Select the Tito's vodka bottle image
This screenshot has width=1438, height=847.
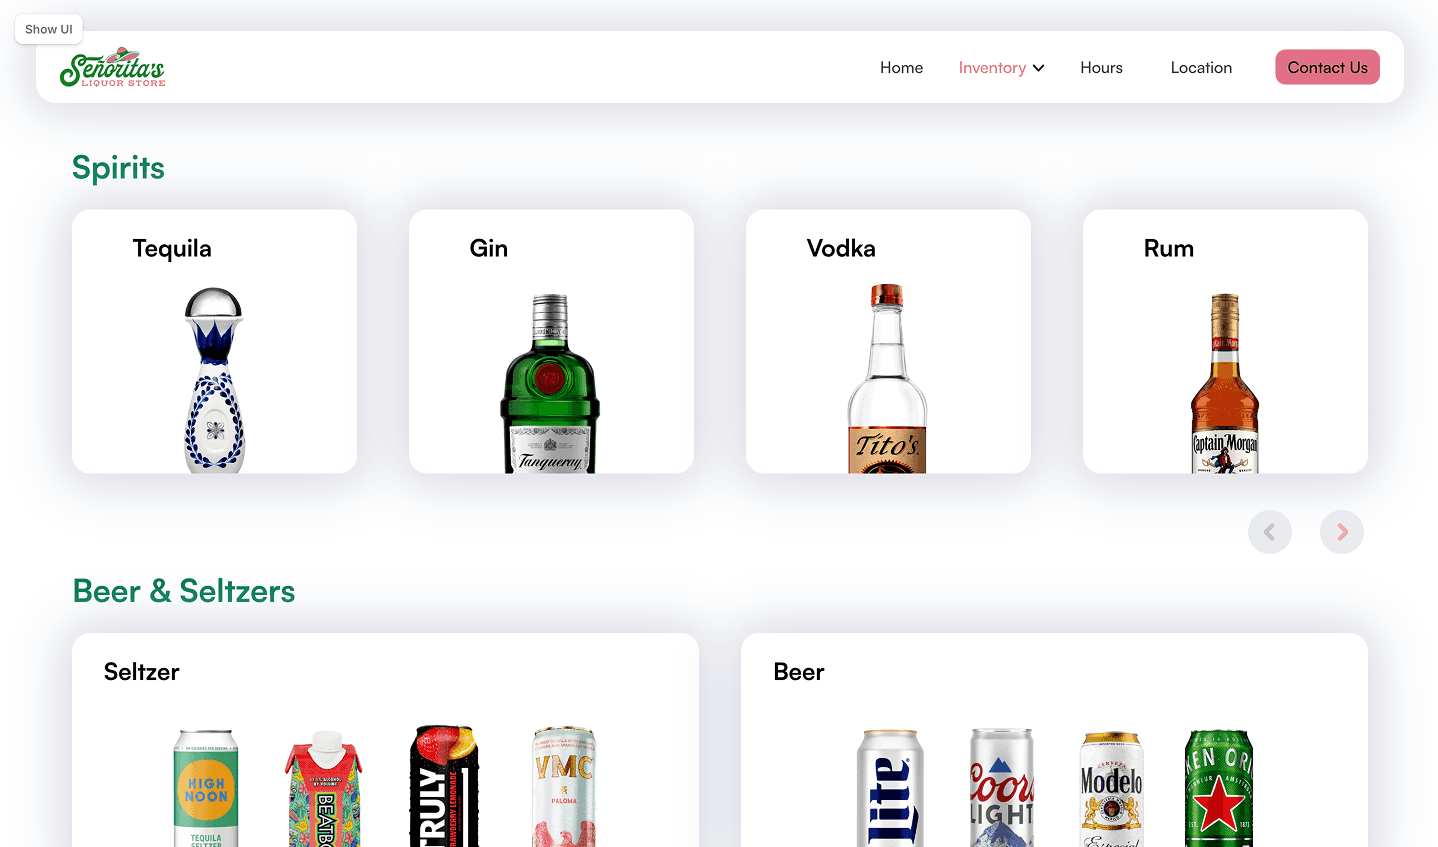[887, 378]
